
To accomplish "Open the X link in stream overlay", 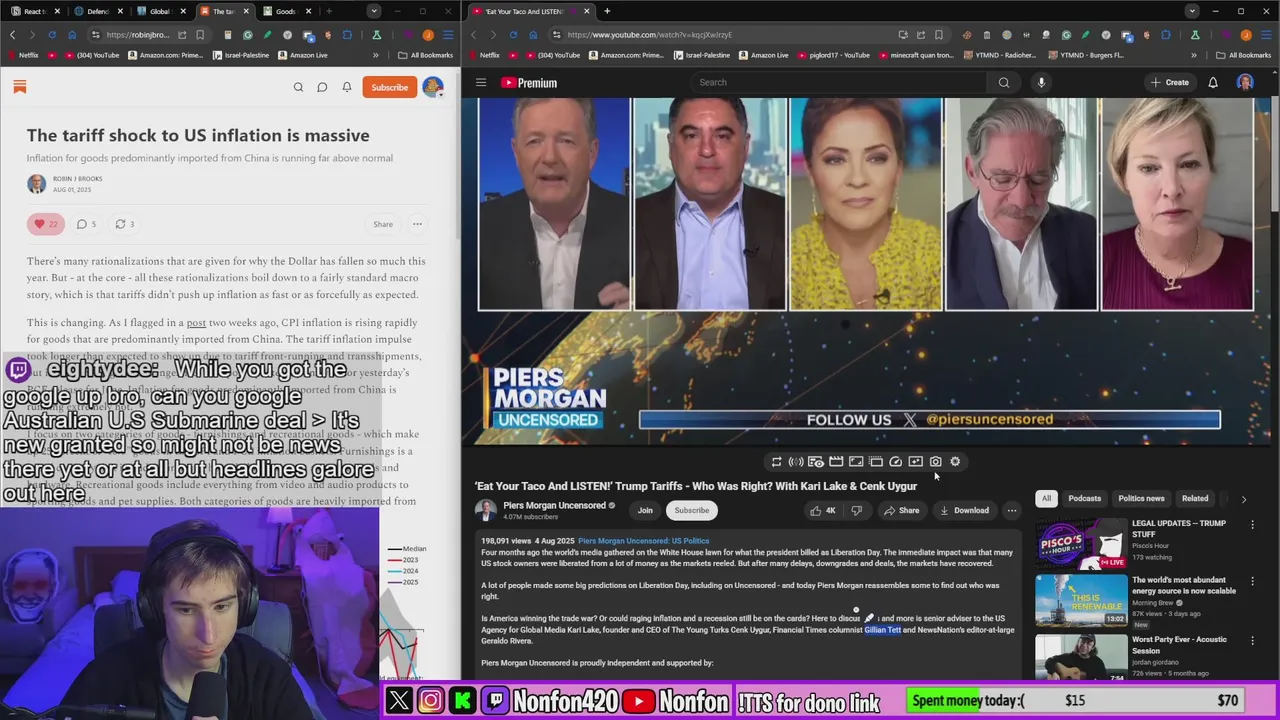I will click(399, 701).
